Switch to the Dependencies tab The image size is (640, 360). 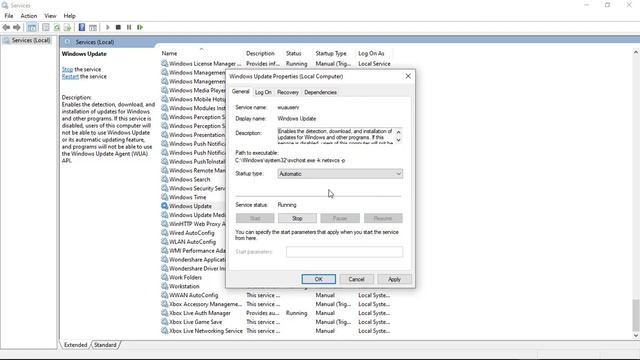(x=320, y=92)
